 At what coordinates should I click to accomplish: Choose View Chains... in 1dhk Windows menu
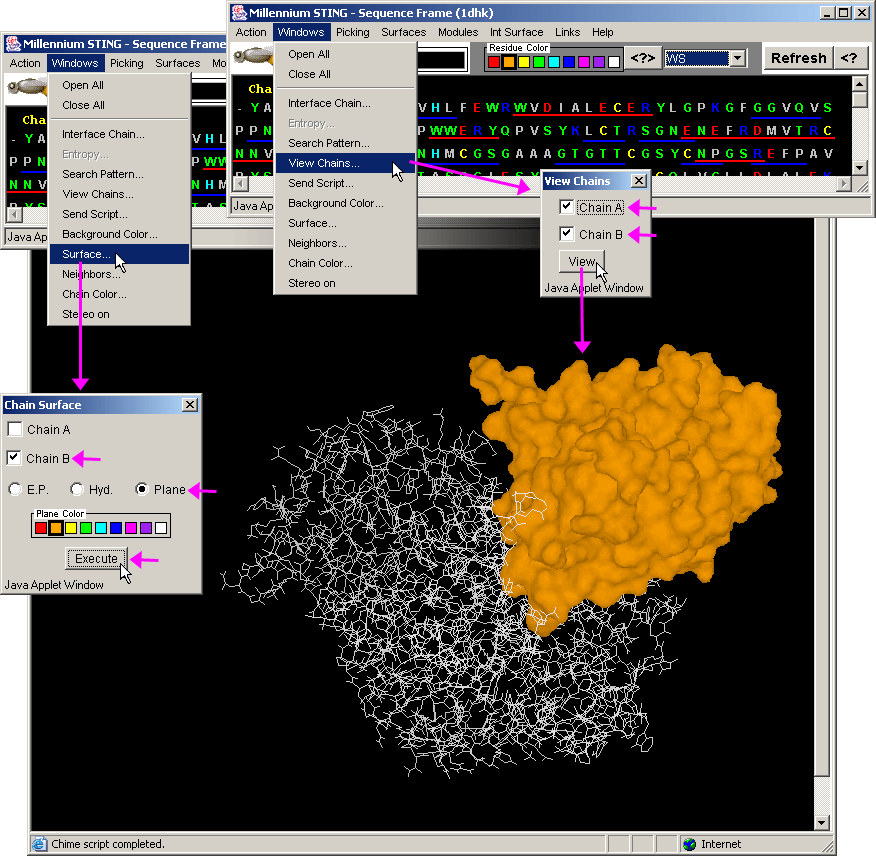coord(345,163)
